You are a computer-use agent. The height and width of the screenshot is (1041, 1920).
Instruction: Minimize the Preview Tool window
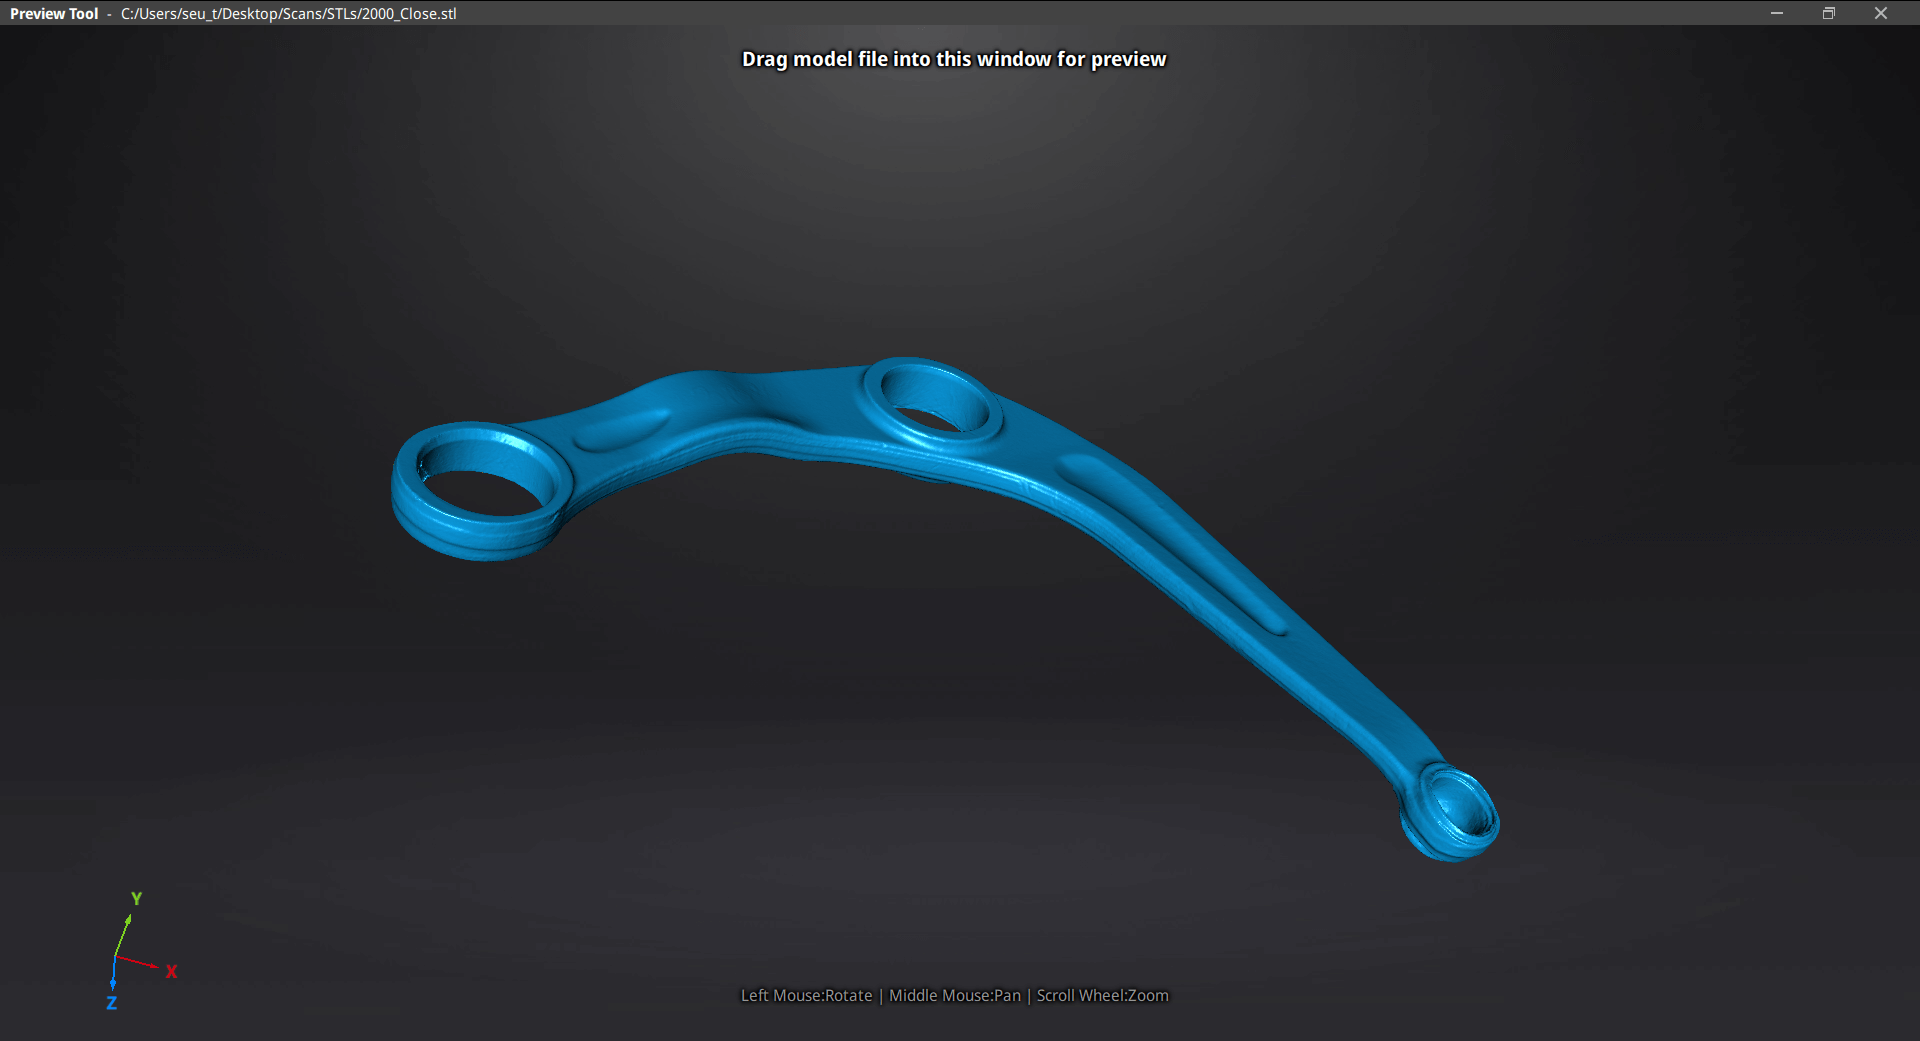(x=1777, y=13)
